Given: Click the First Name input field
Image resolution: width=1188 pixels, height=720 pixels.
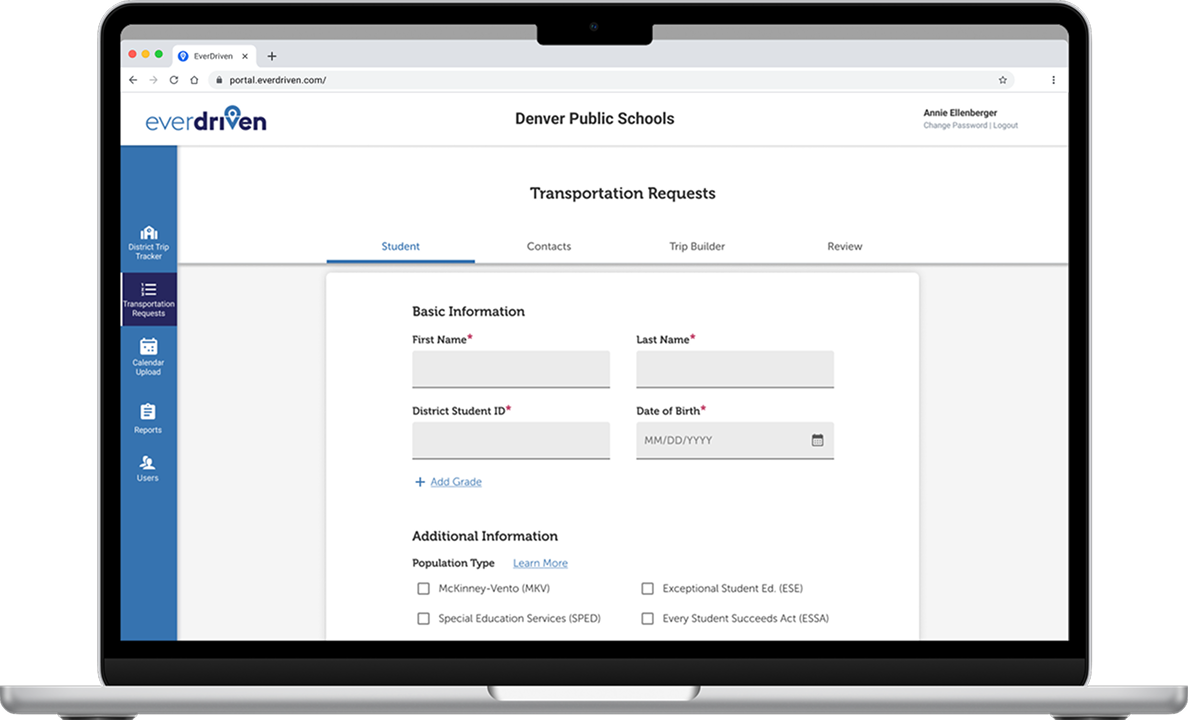Looking at the screenshot, I should 511,369.
